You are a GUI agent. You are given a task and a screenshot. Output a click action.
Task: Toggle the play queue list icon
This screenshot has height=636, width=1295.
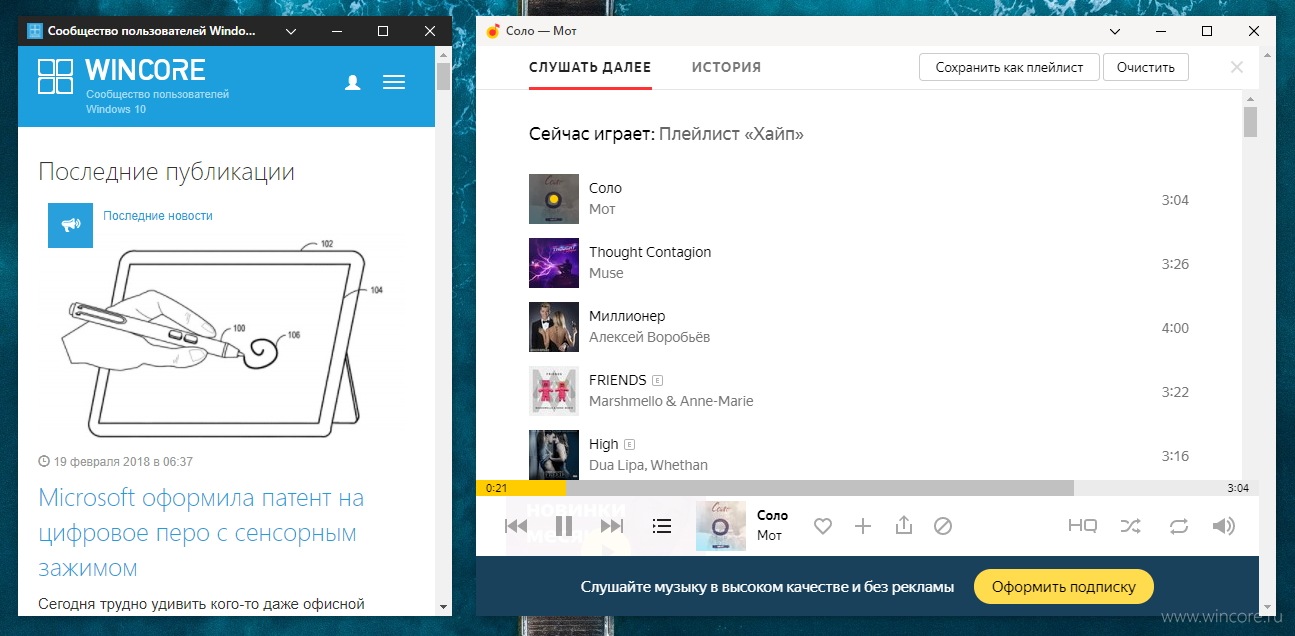(661, 526)
